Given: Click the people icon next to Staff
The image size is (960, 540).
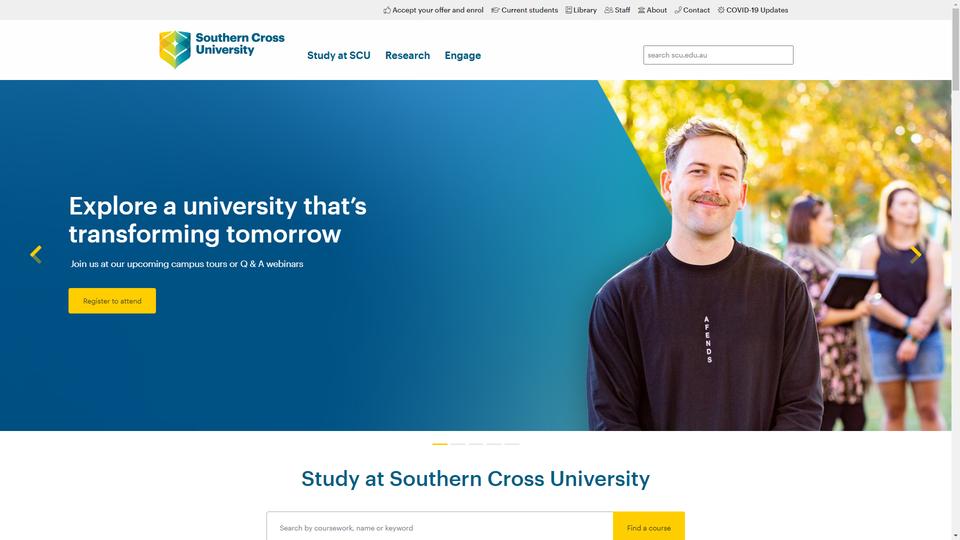Looking at the screenshot, I should pyautogui.click(x=609, y=10).
